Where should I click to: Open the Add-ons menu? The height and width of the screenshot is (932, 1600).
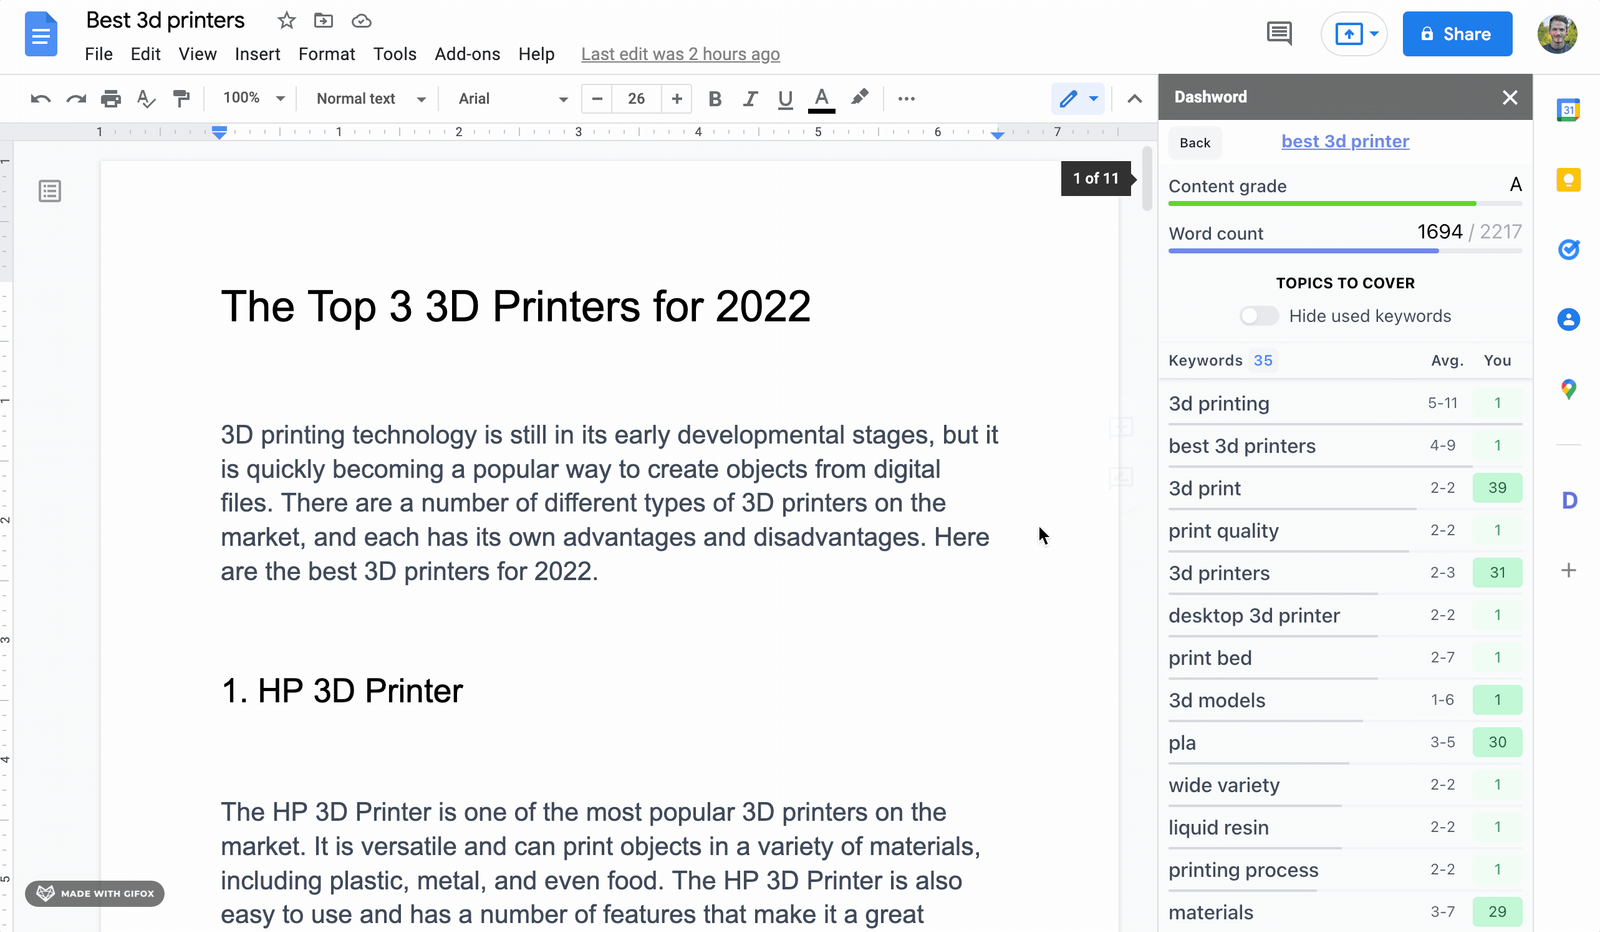point(467,54)
